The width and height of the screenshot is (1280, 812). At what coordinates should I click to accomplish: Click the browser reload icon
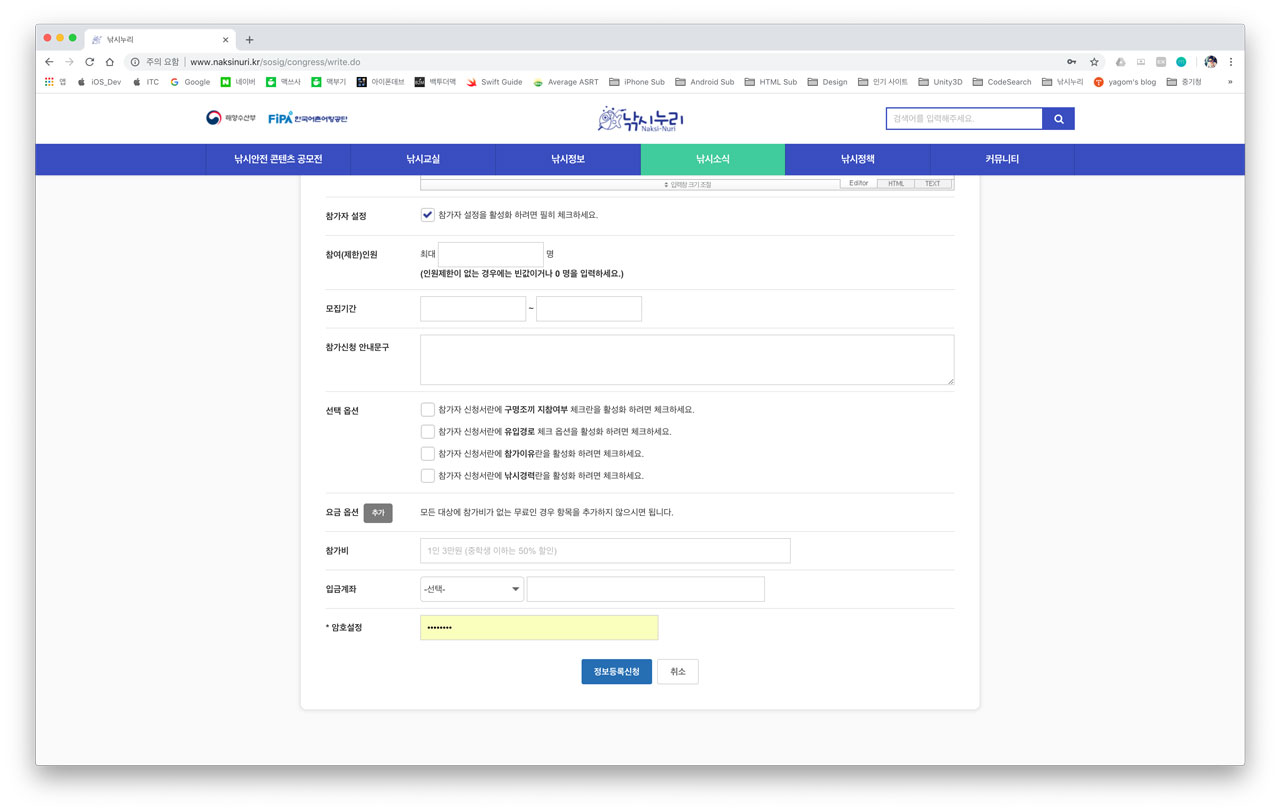pos(89,62)
